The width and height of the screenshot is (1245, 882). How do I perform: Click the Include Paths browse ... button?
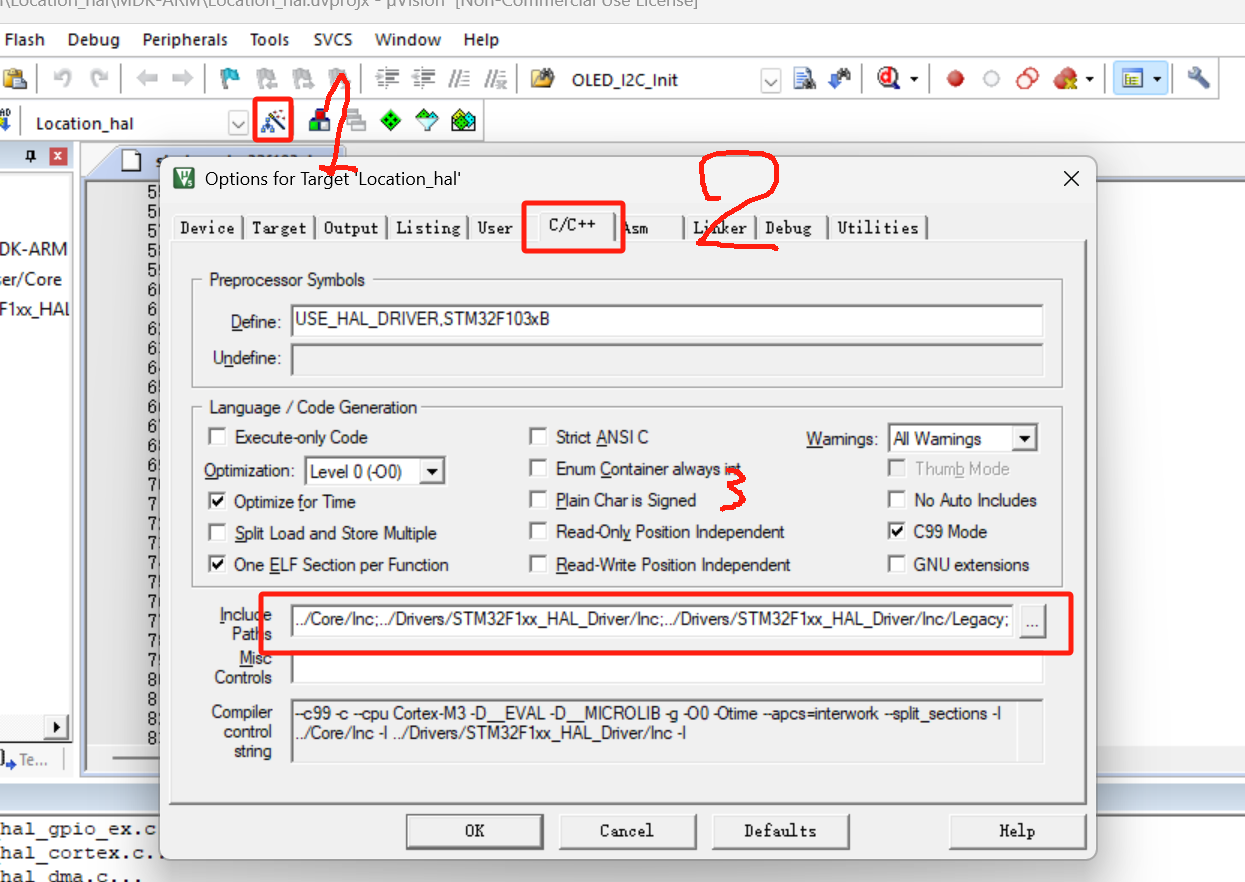pyautogui.click(x=1032, y=621)
